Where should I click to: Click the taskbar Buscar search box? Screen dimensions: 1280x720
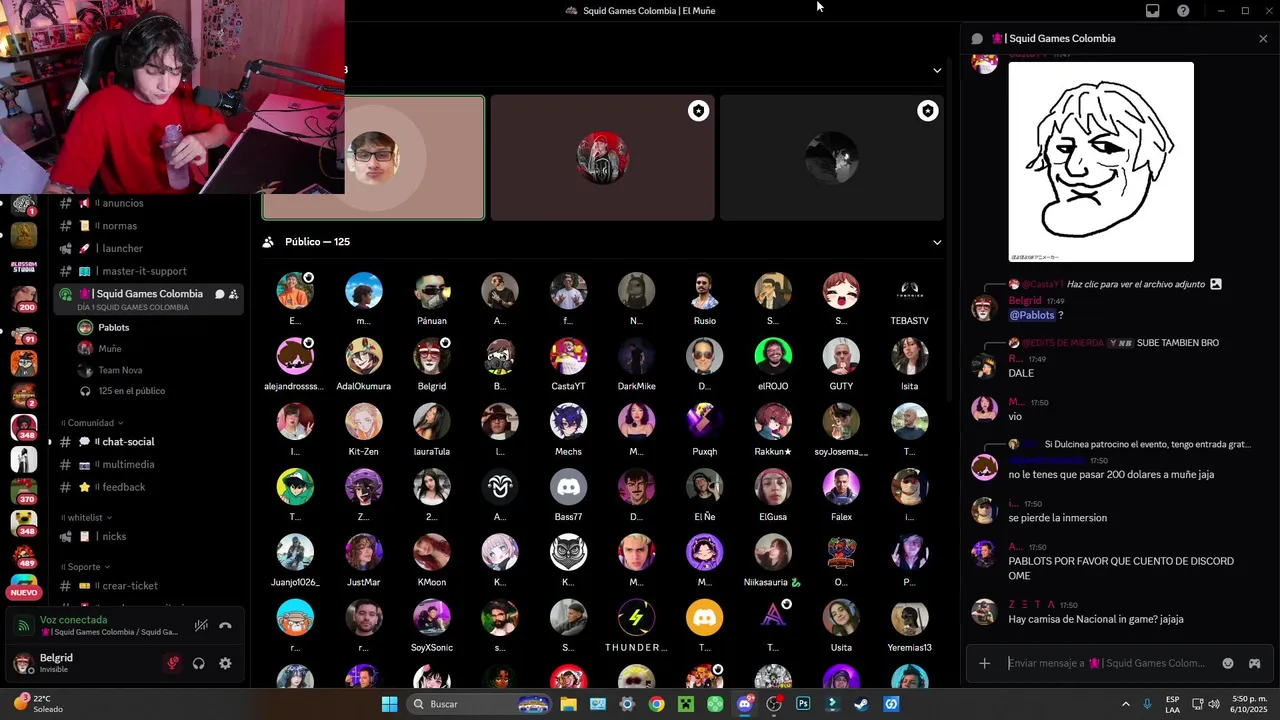(x=480, y=704)
